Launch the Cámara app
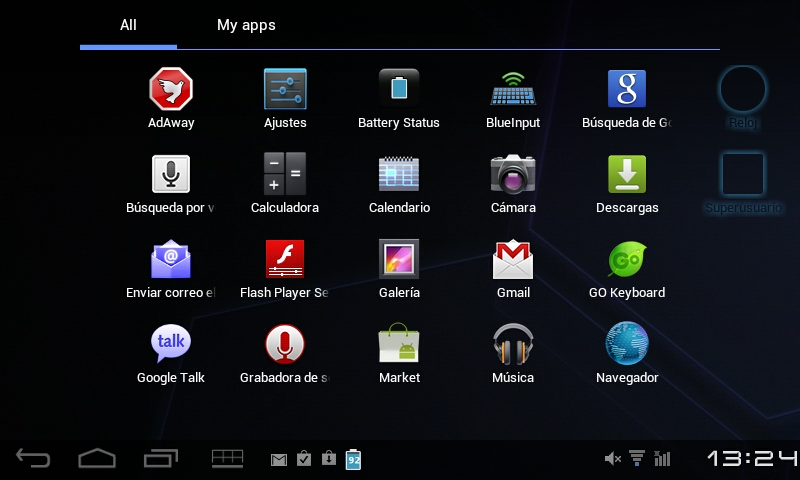Image resolution: width=800 pixels, height=480 pixels. [513, 184]
